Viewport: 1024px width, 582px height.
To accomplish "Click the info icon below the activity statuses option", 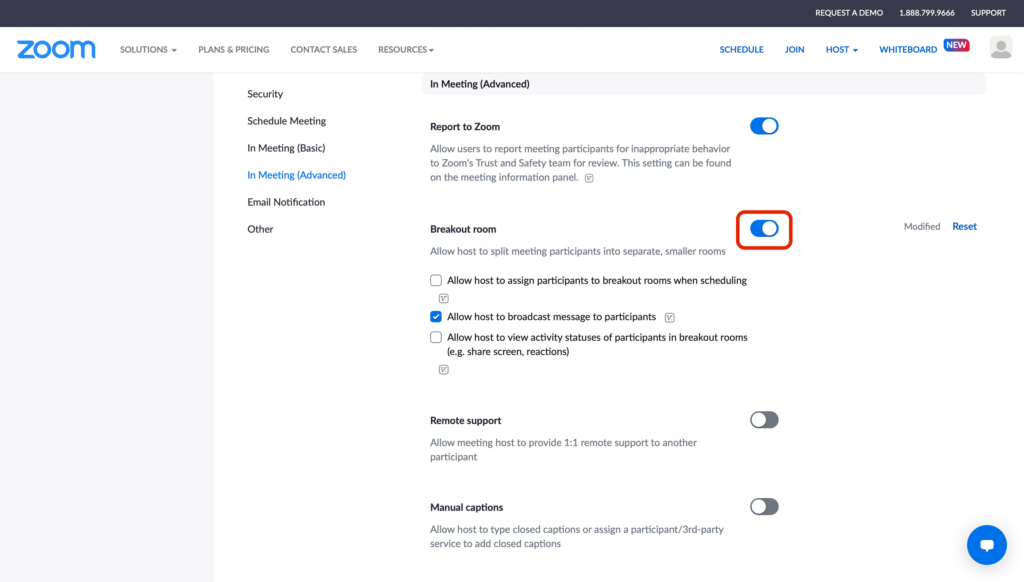I will click(x=443, y=369).
